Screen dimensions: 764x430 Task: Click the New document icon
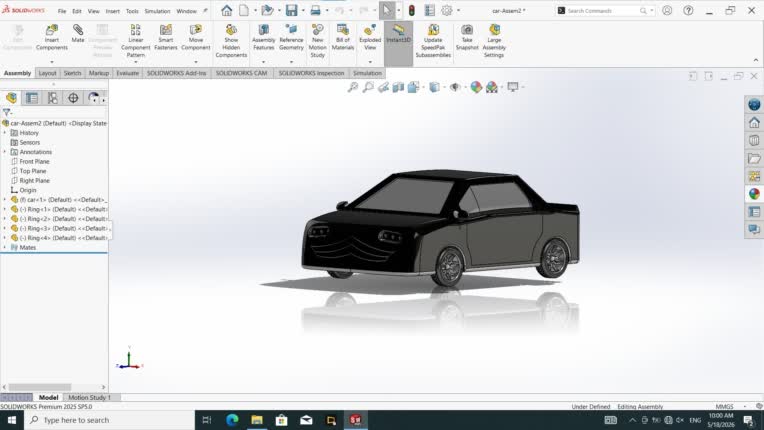244,10
